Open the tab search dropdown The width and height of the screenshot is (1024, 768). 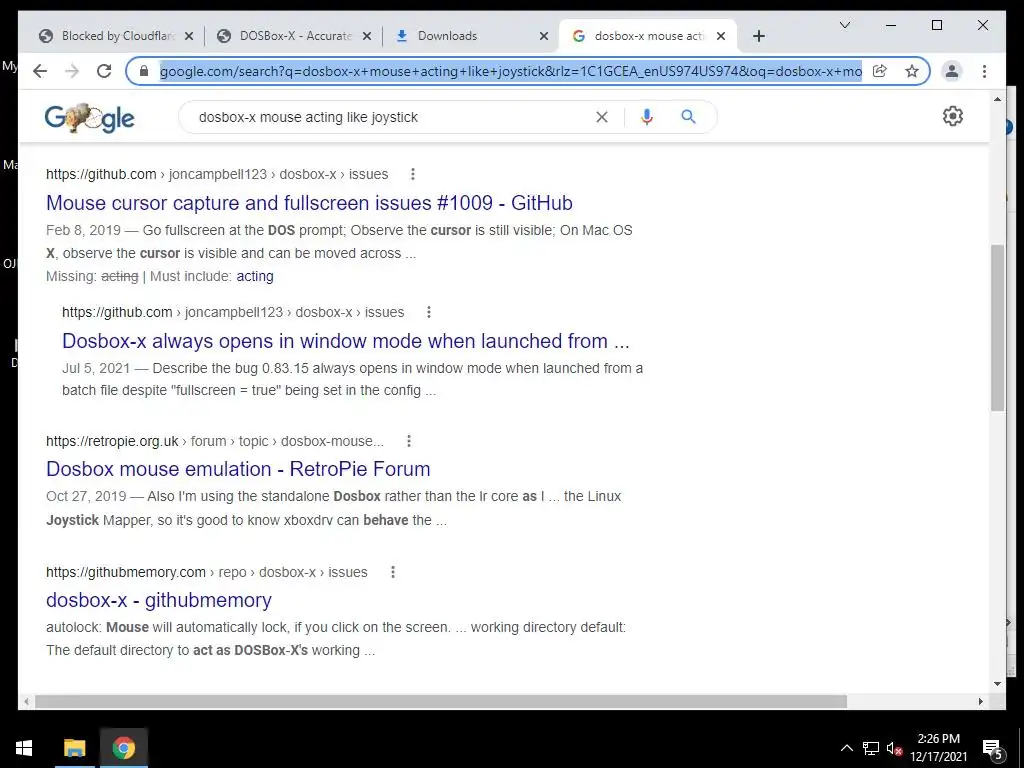[x=844, y=25]
